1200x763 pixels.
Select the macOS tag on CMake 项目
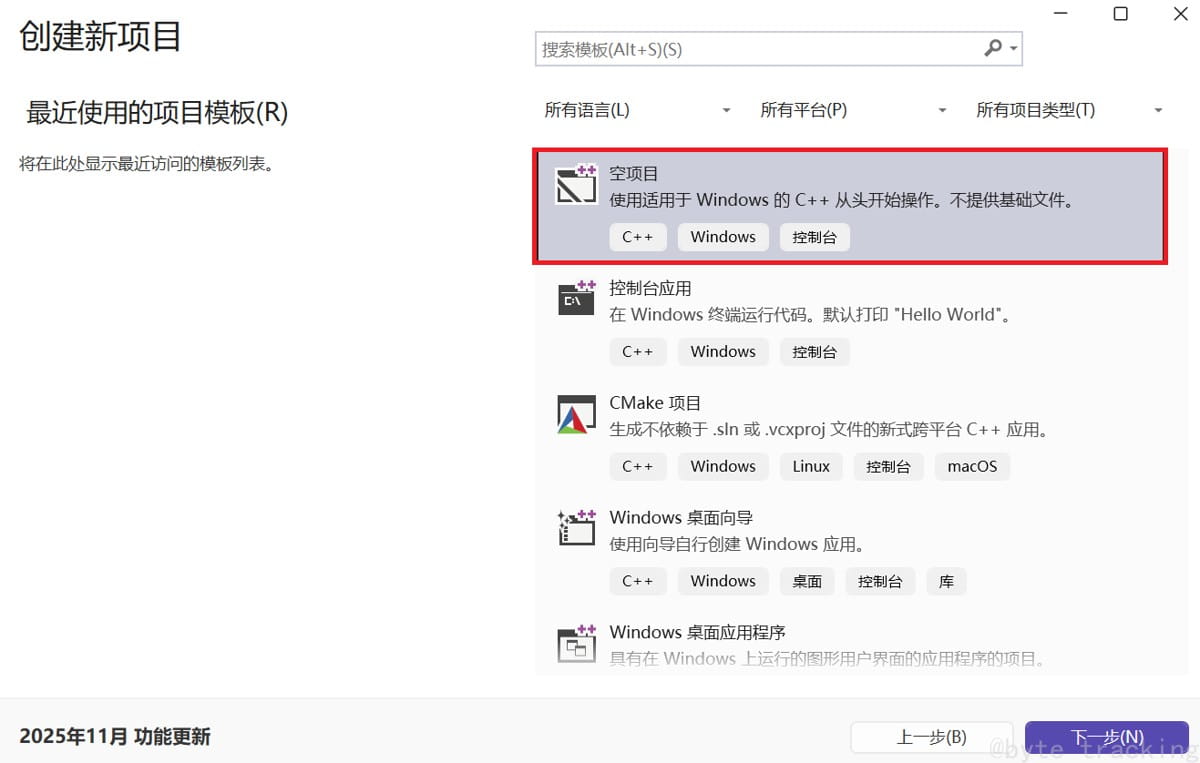(972, 466)
